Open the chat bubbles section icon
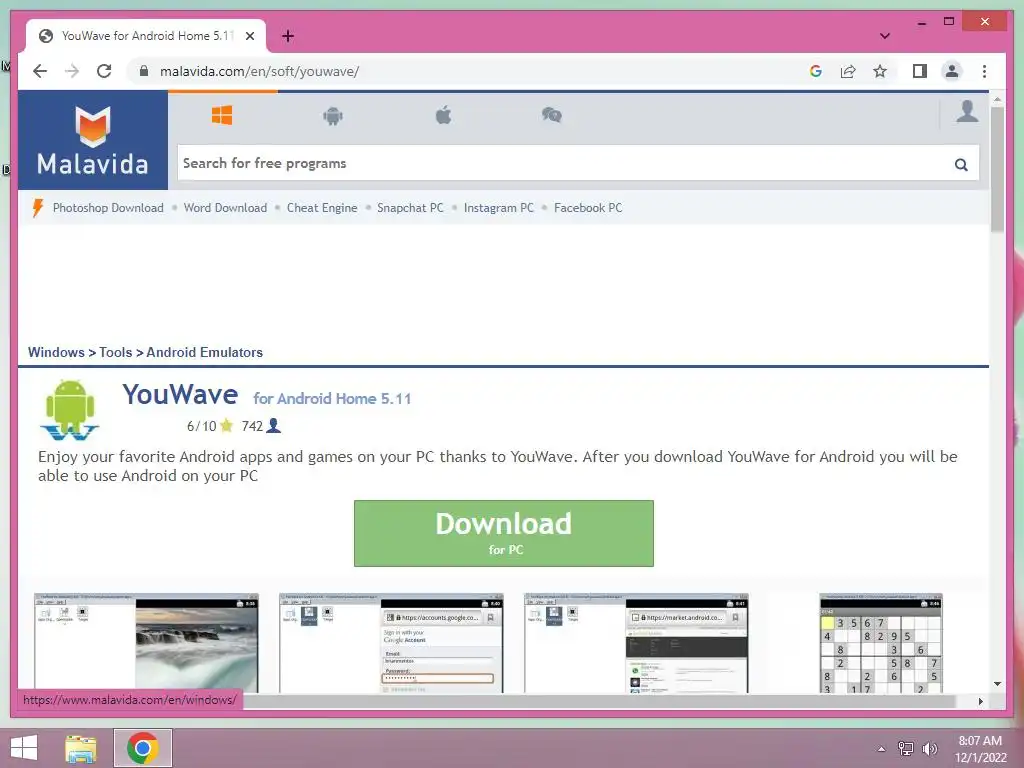 tap(552, 116)
